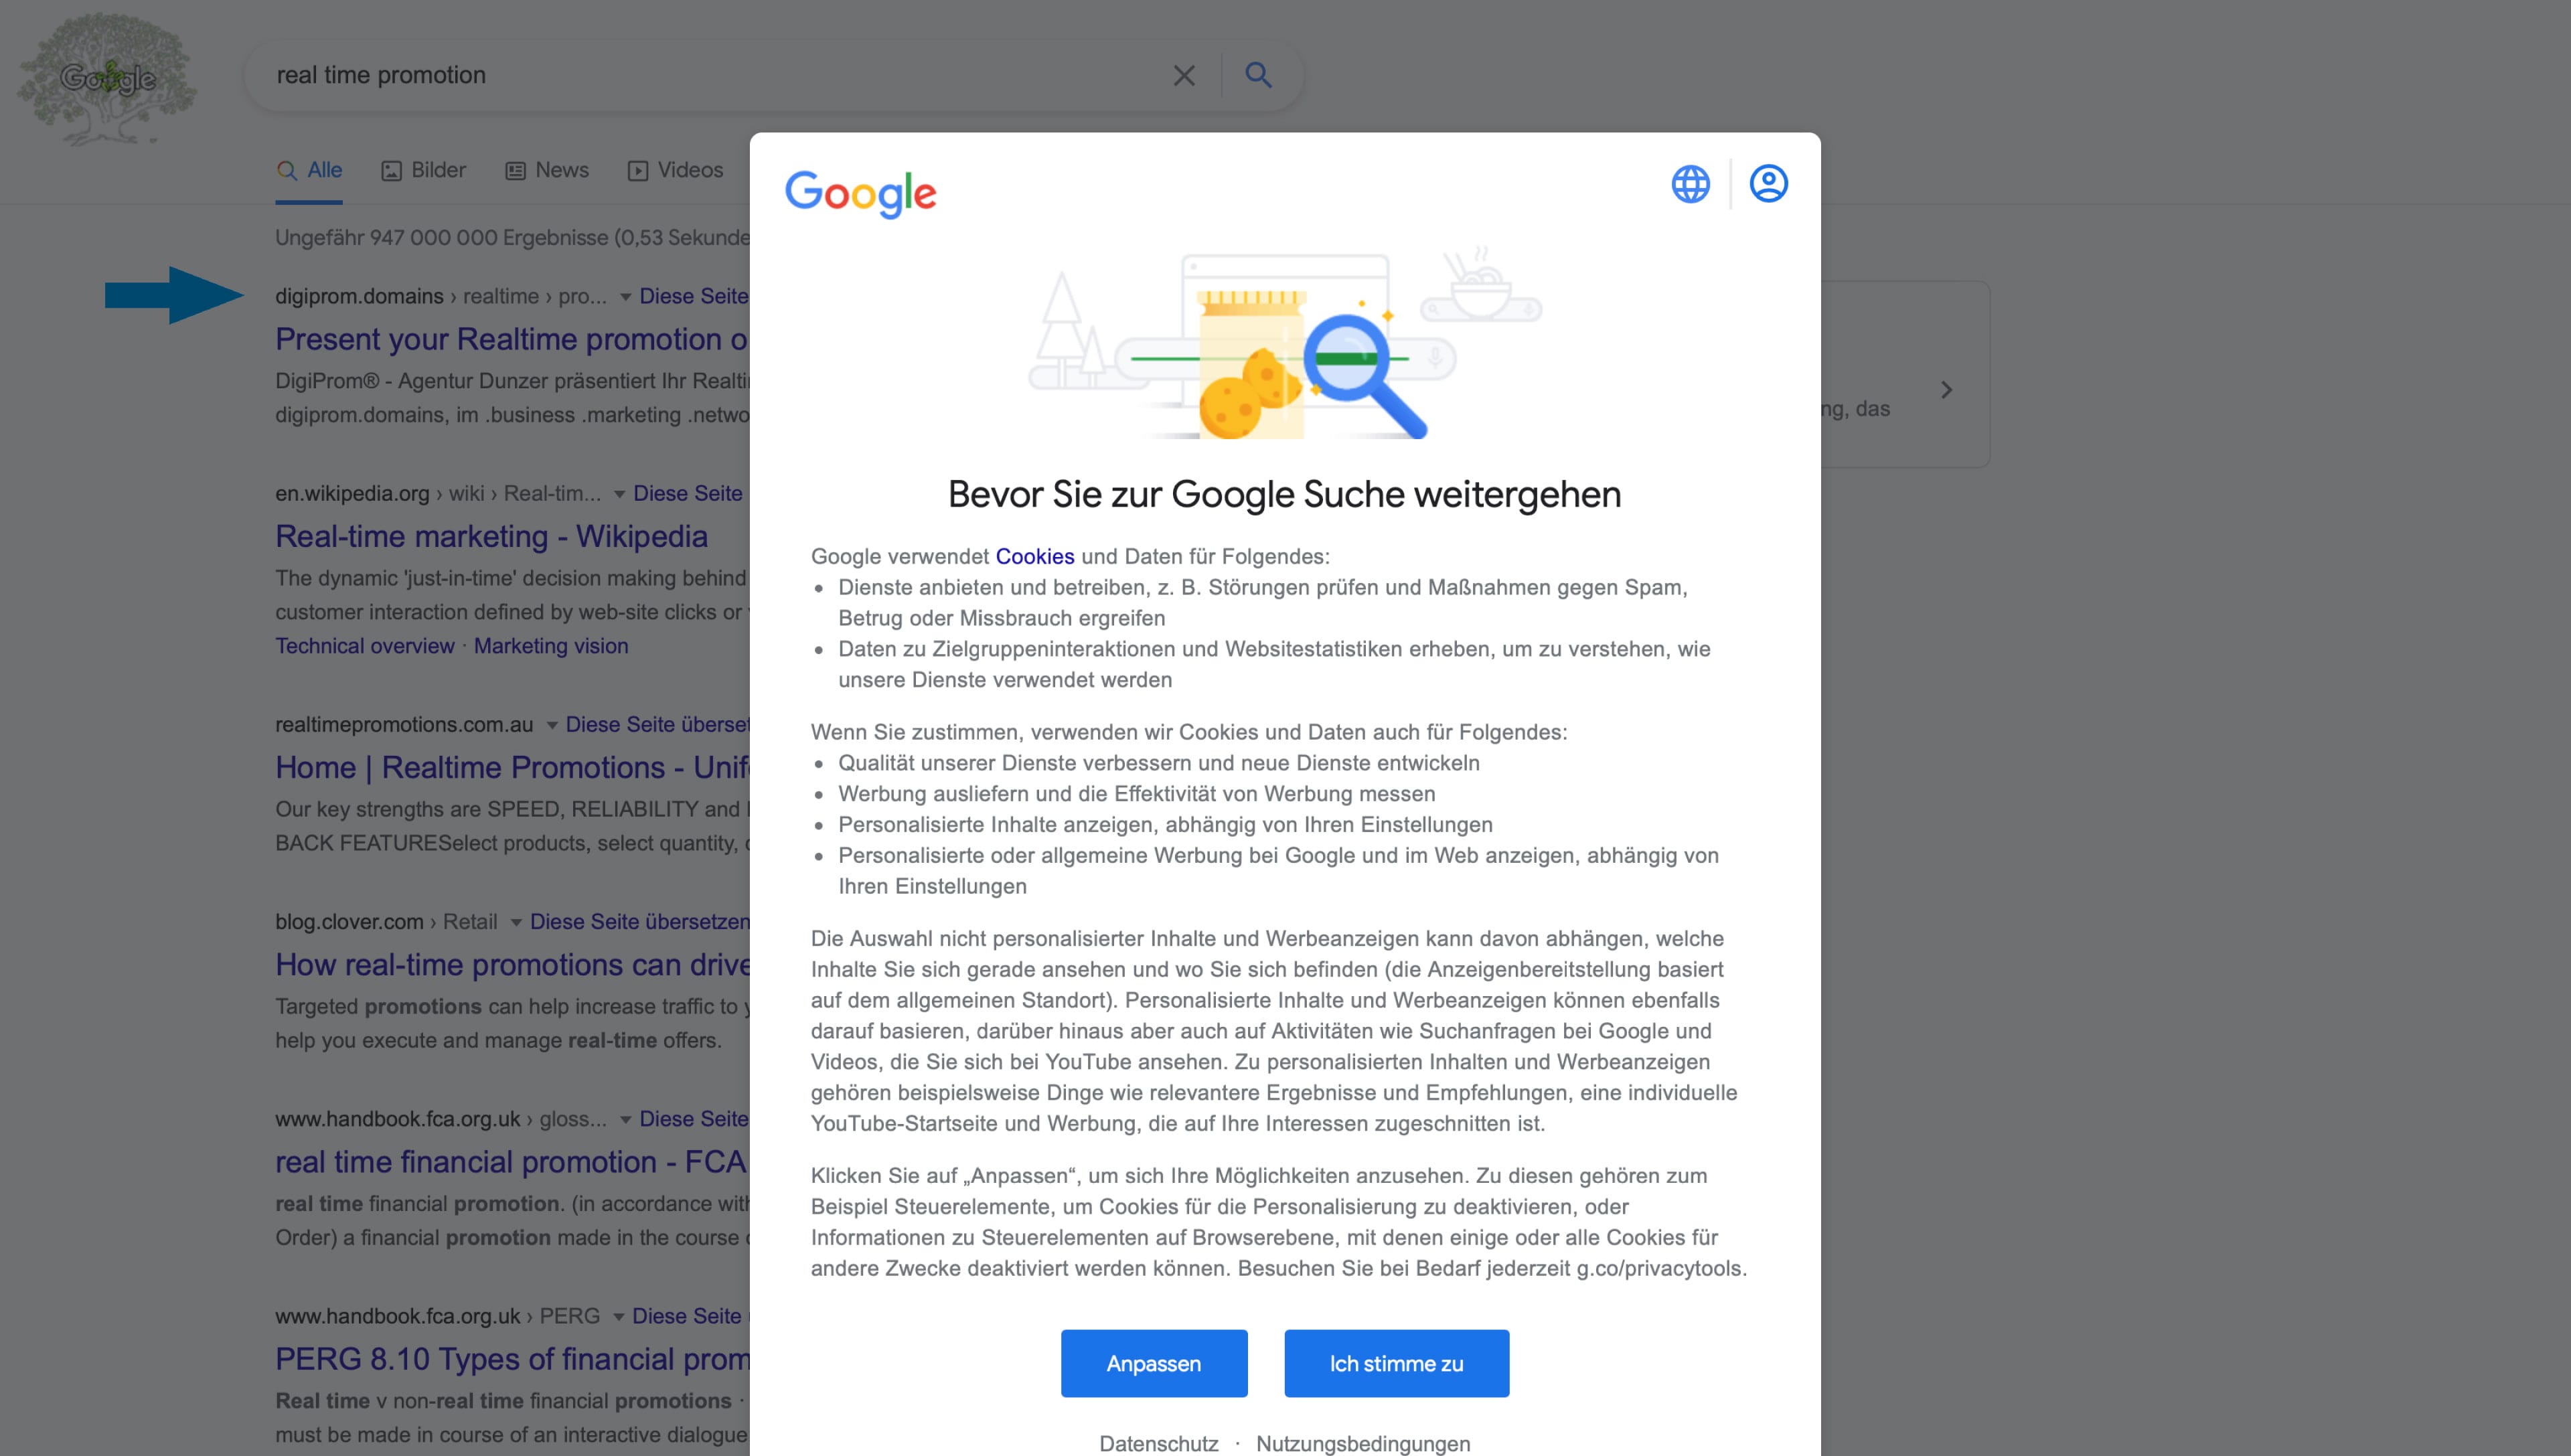Expand dropdown arrow beside realtimepromotions.com.au

click(x=552, y=725)
